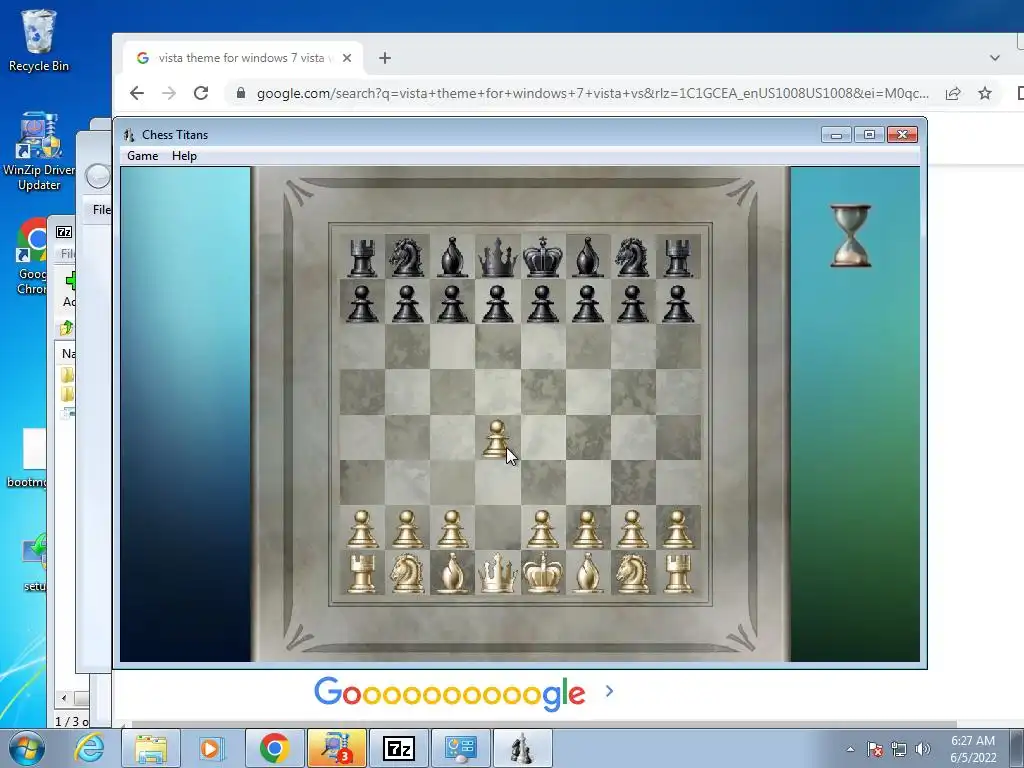
Task: Open the Help menu in Chess Titans
Action: click(x=184, y=155)
